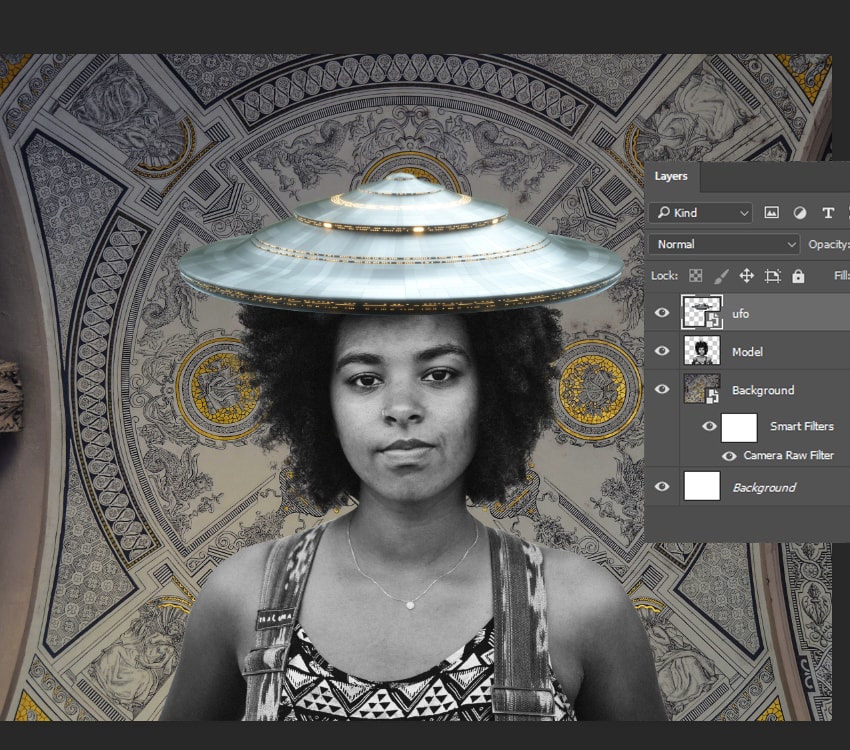This screenshot has height=750, width=850.
Task: Filter layers by type layer icon
Action: click(x=828, y=213)
